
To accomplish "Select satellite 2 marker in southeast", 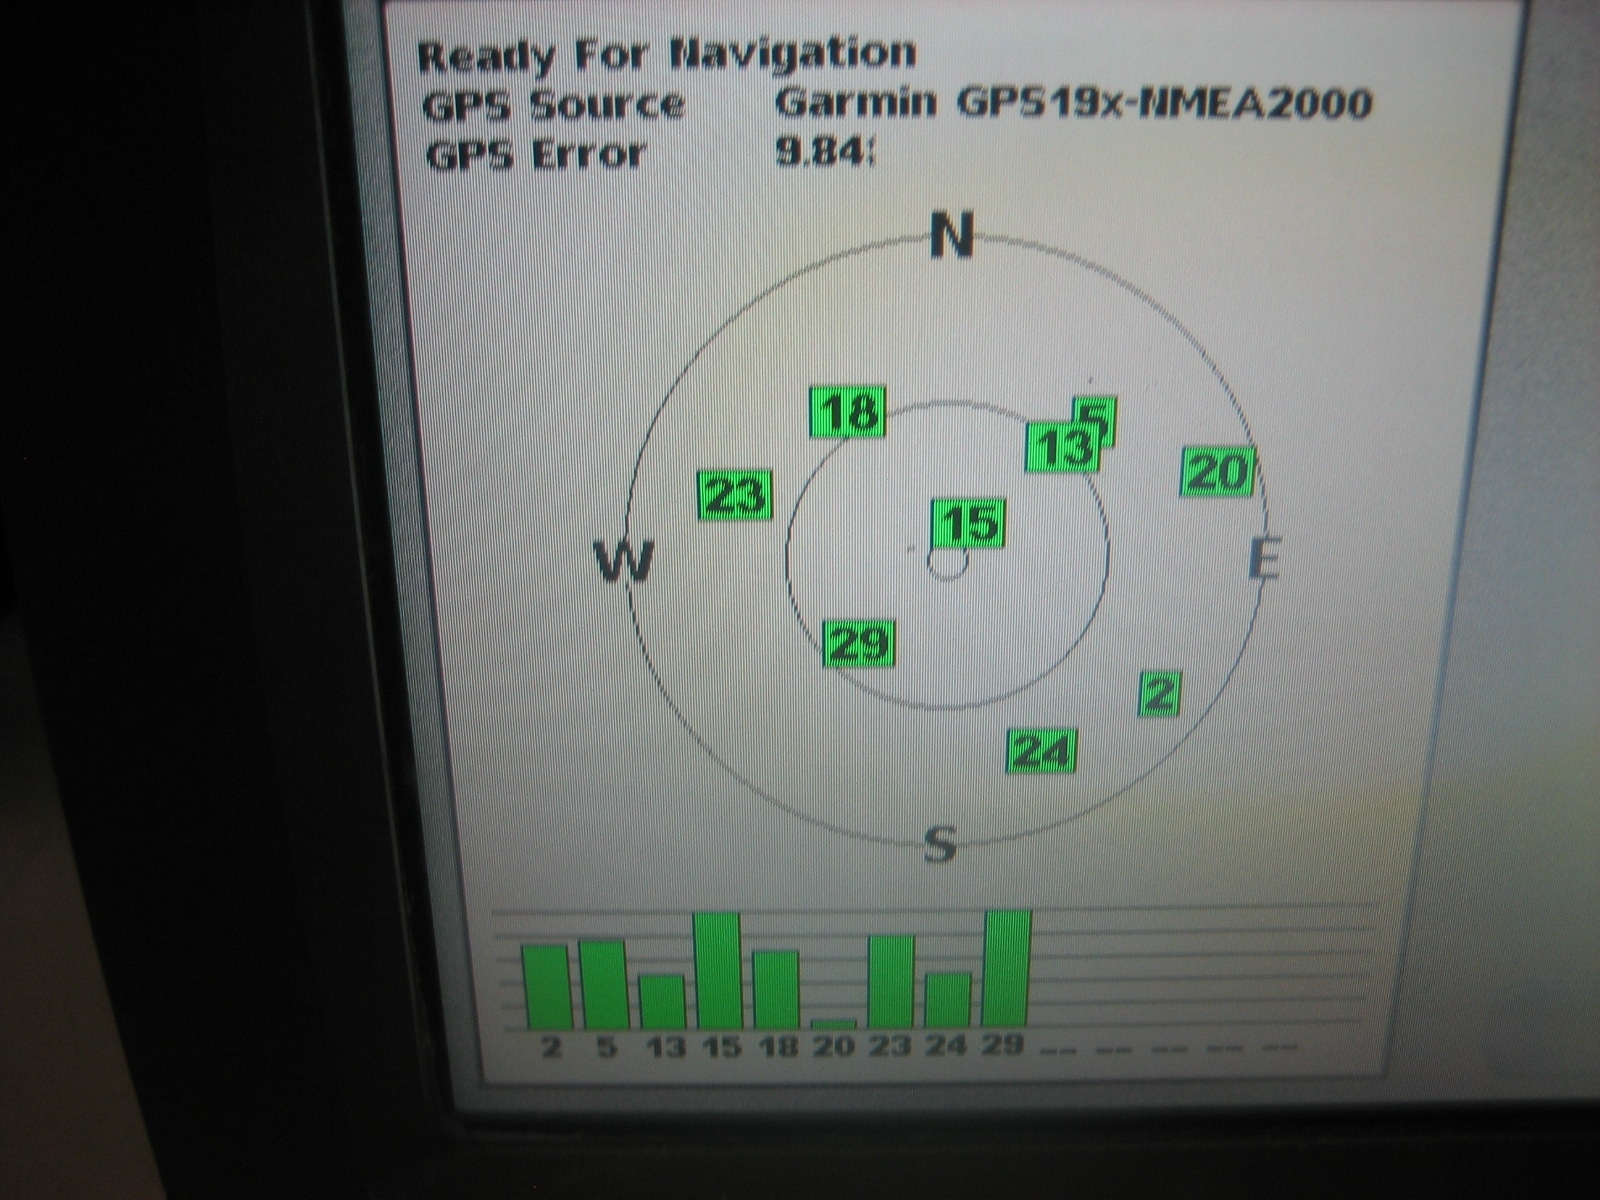I will point(1160,693).
